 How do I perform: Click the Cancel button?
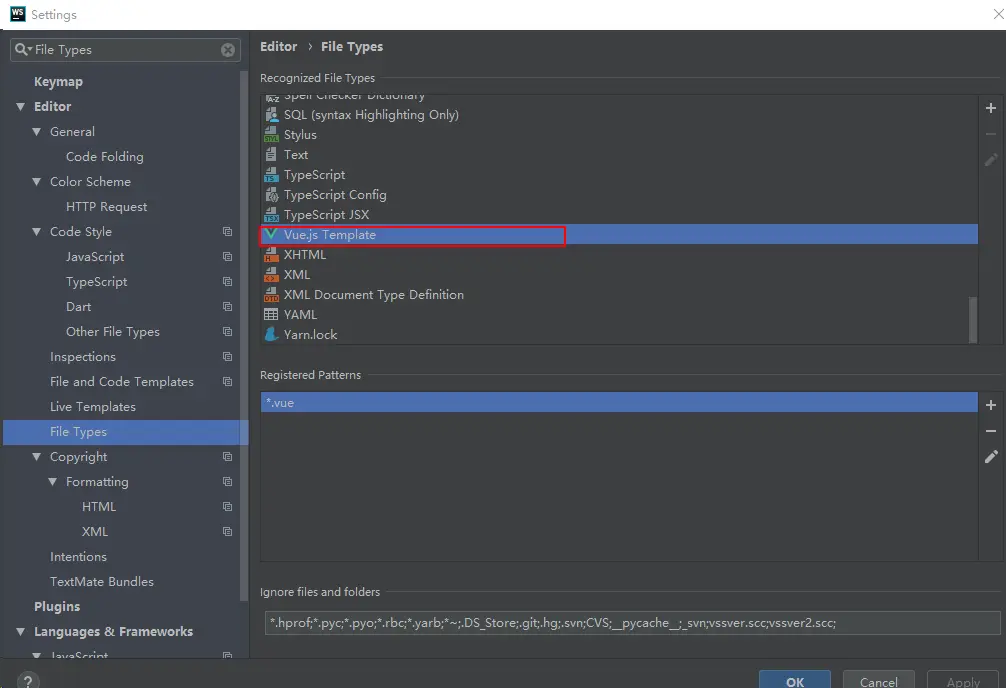tap(878, 681)
